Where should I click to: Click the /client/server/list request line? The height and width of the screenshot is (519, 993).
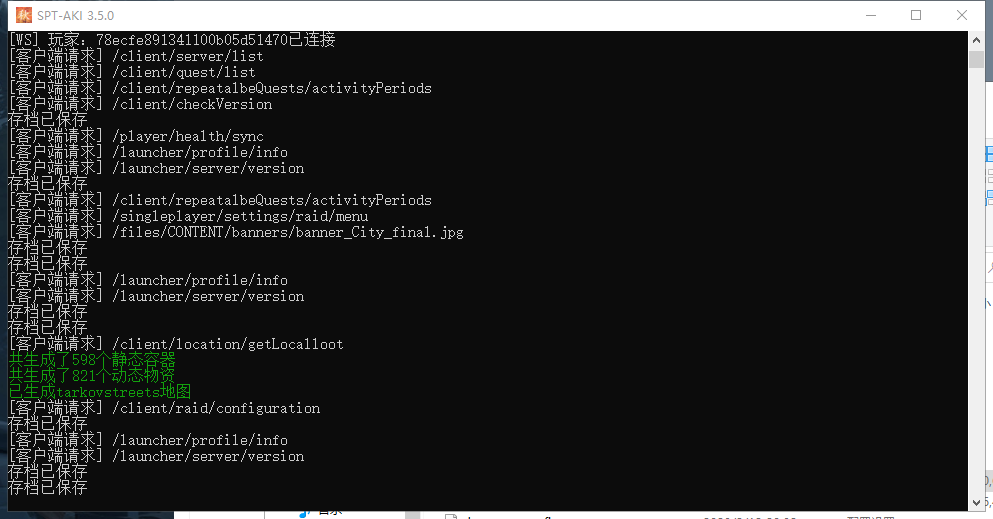(x=136, y=56)
